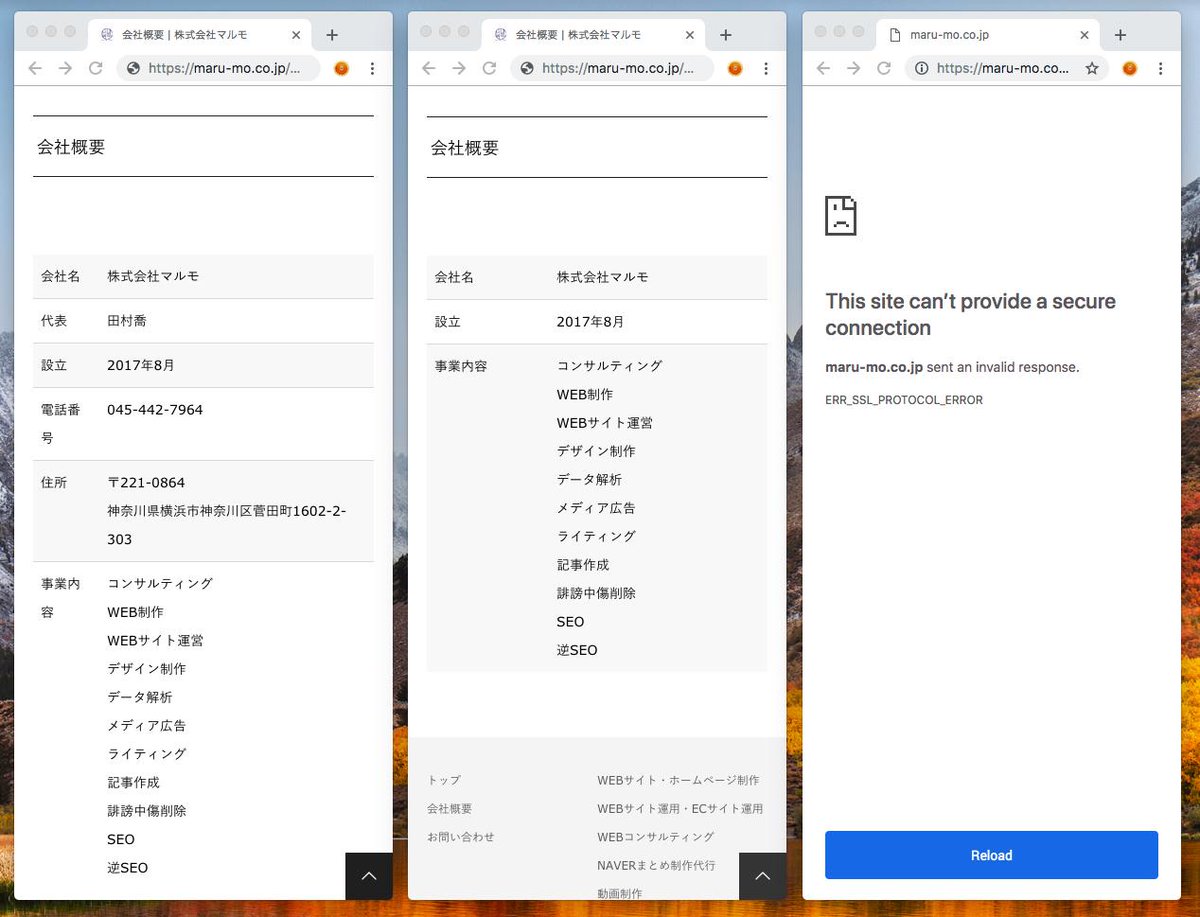Image resolution: width=1200 pixels, height=917 pixels.
Task: Click postal code 〒221-0864
Action: [x=146, y=482]
